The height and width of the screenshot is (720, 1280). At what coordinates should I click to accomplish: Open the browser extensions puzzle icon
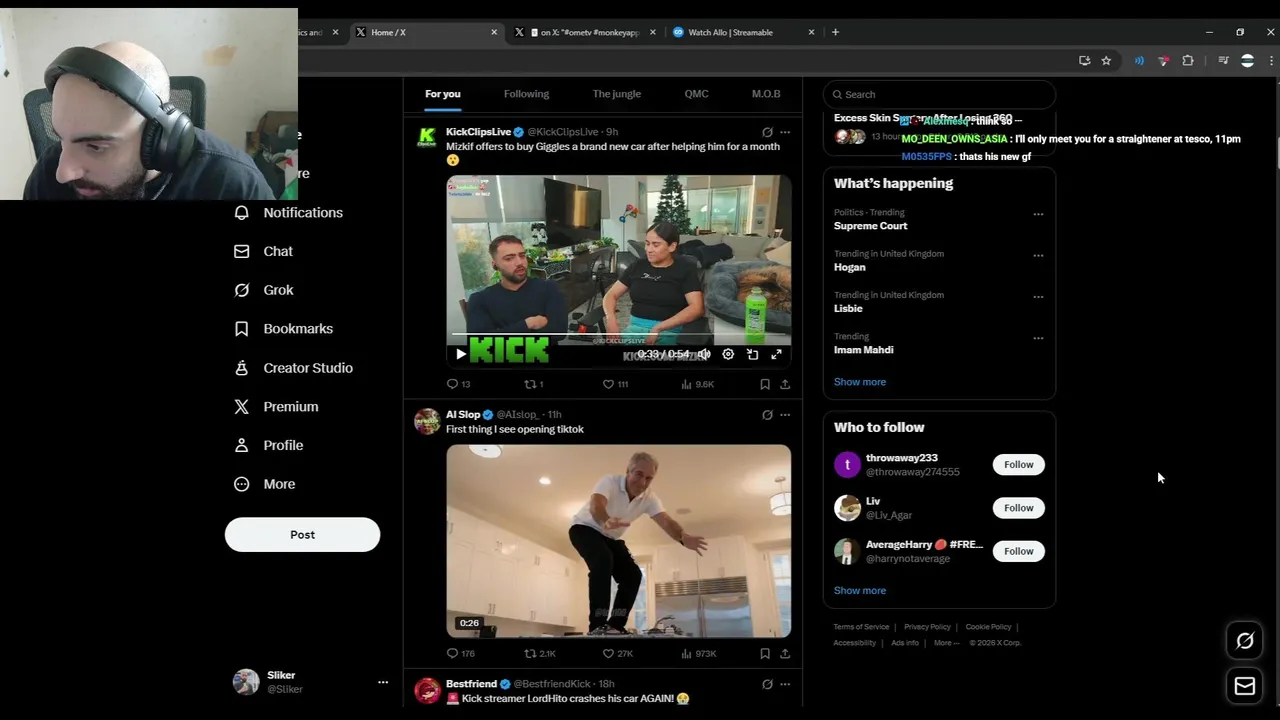(1188, 61)
